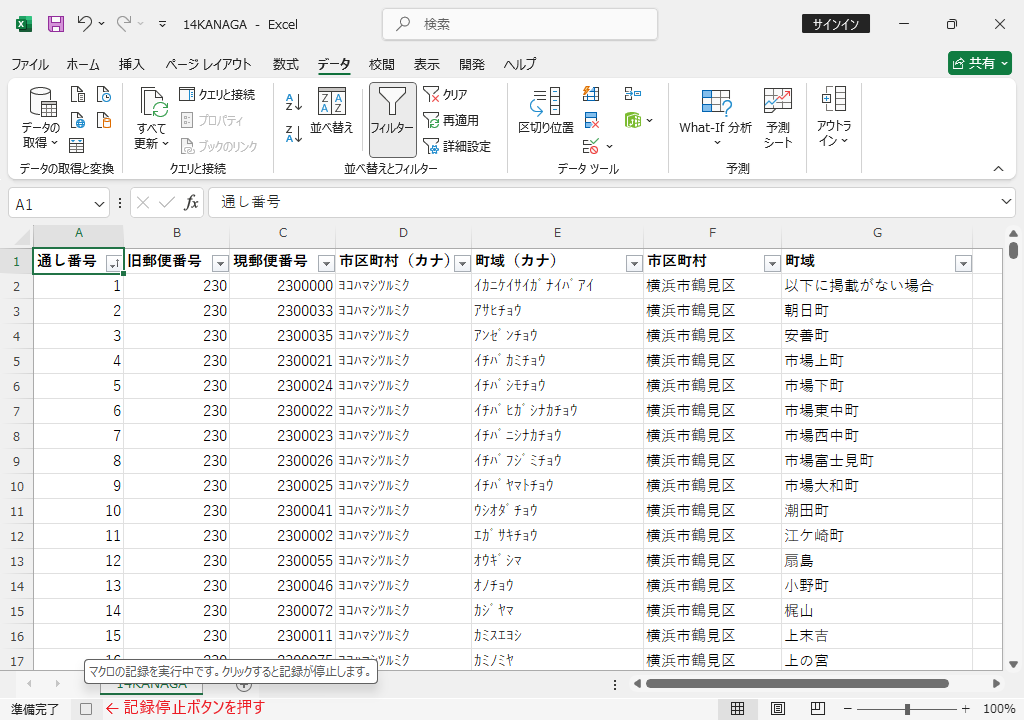Open filter dropdown for 旧郵便番号
Viewport: 1024px width, 720px height.
pyautogui.click(x=220, y=263)
